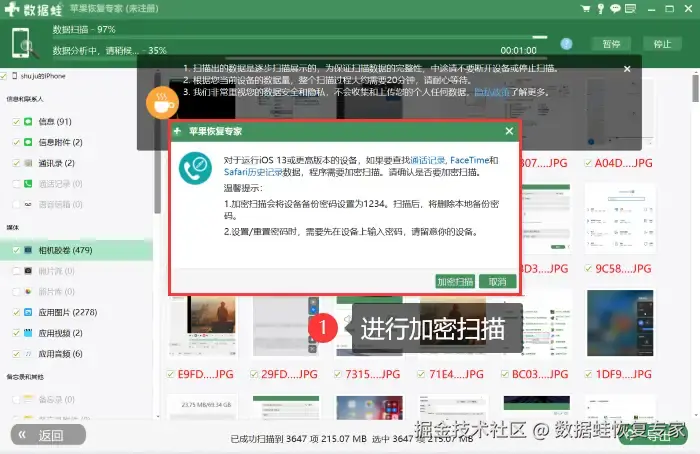700x454 pixels.
Task: Toggle the 信息附件 (2) checkbox
Action: [16, 142]
